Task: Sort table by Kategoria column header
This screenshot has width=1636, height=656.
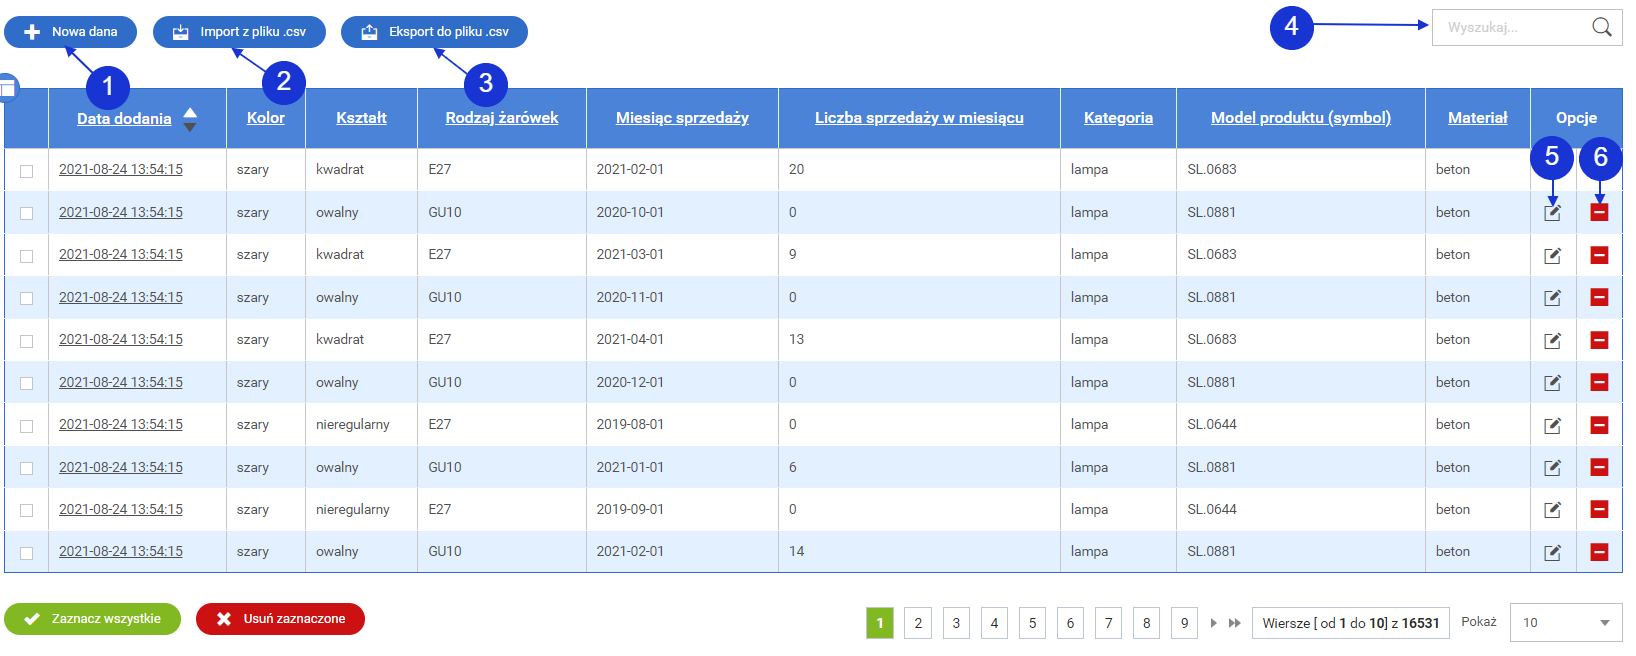Action: point(1118,118)
